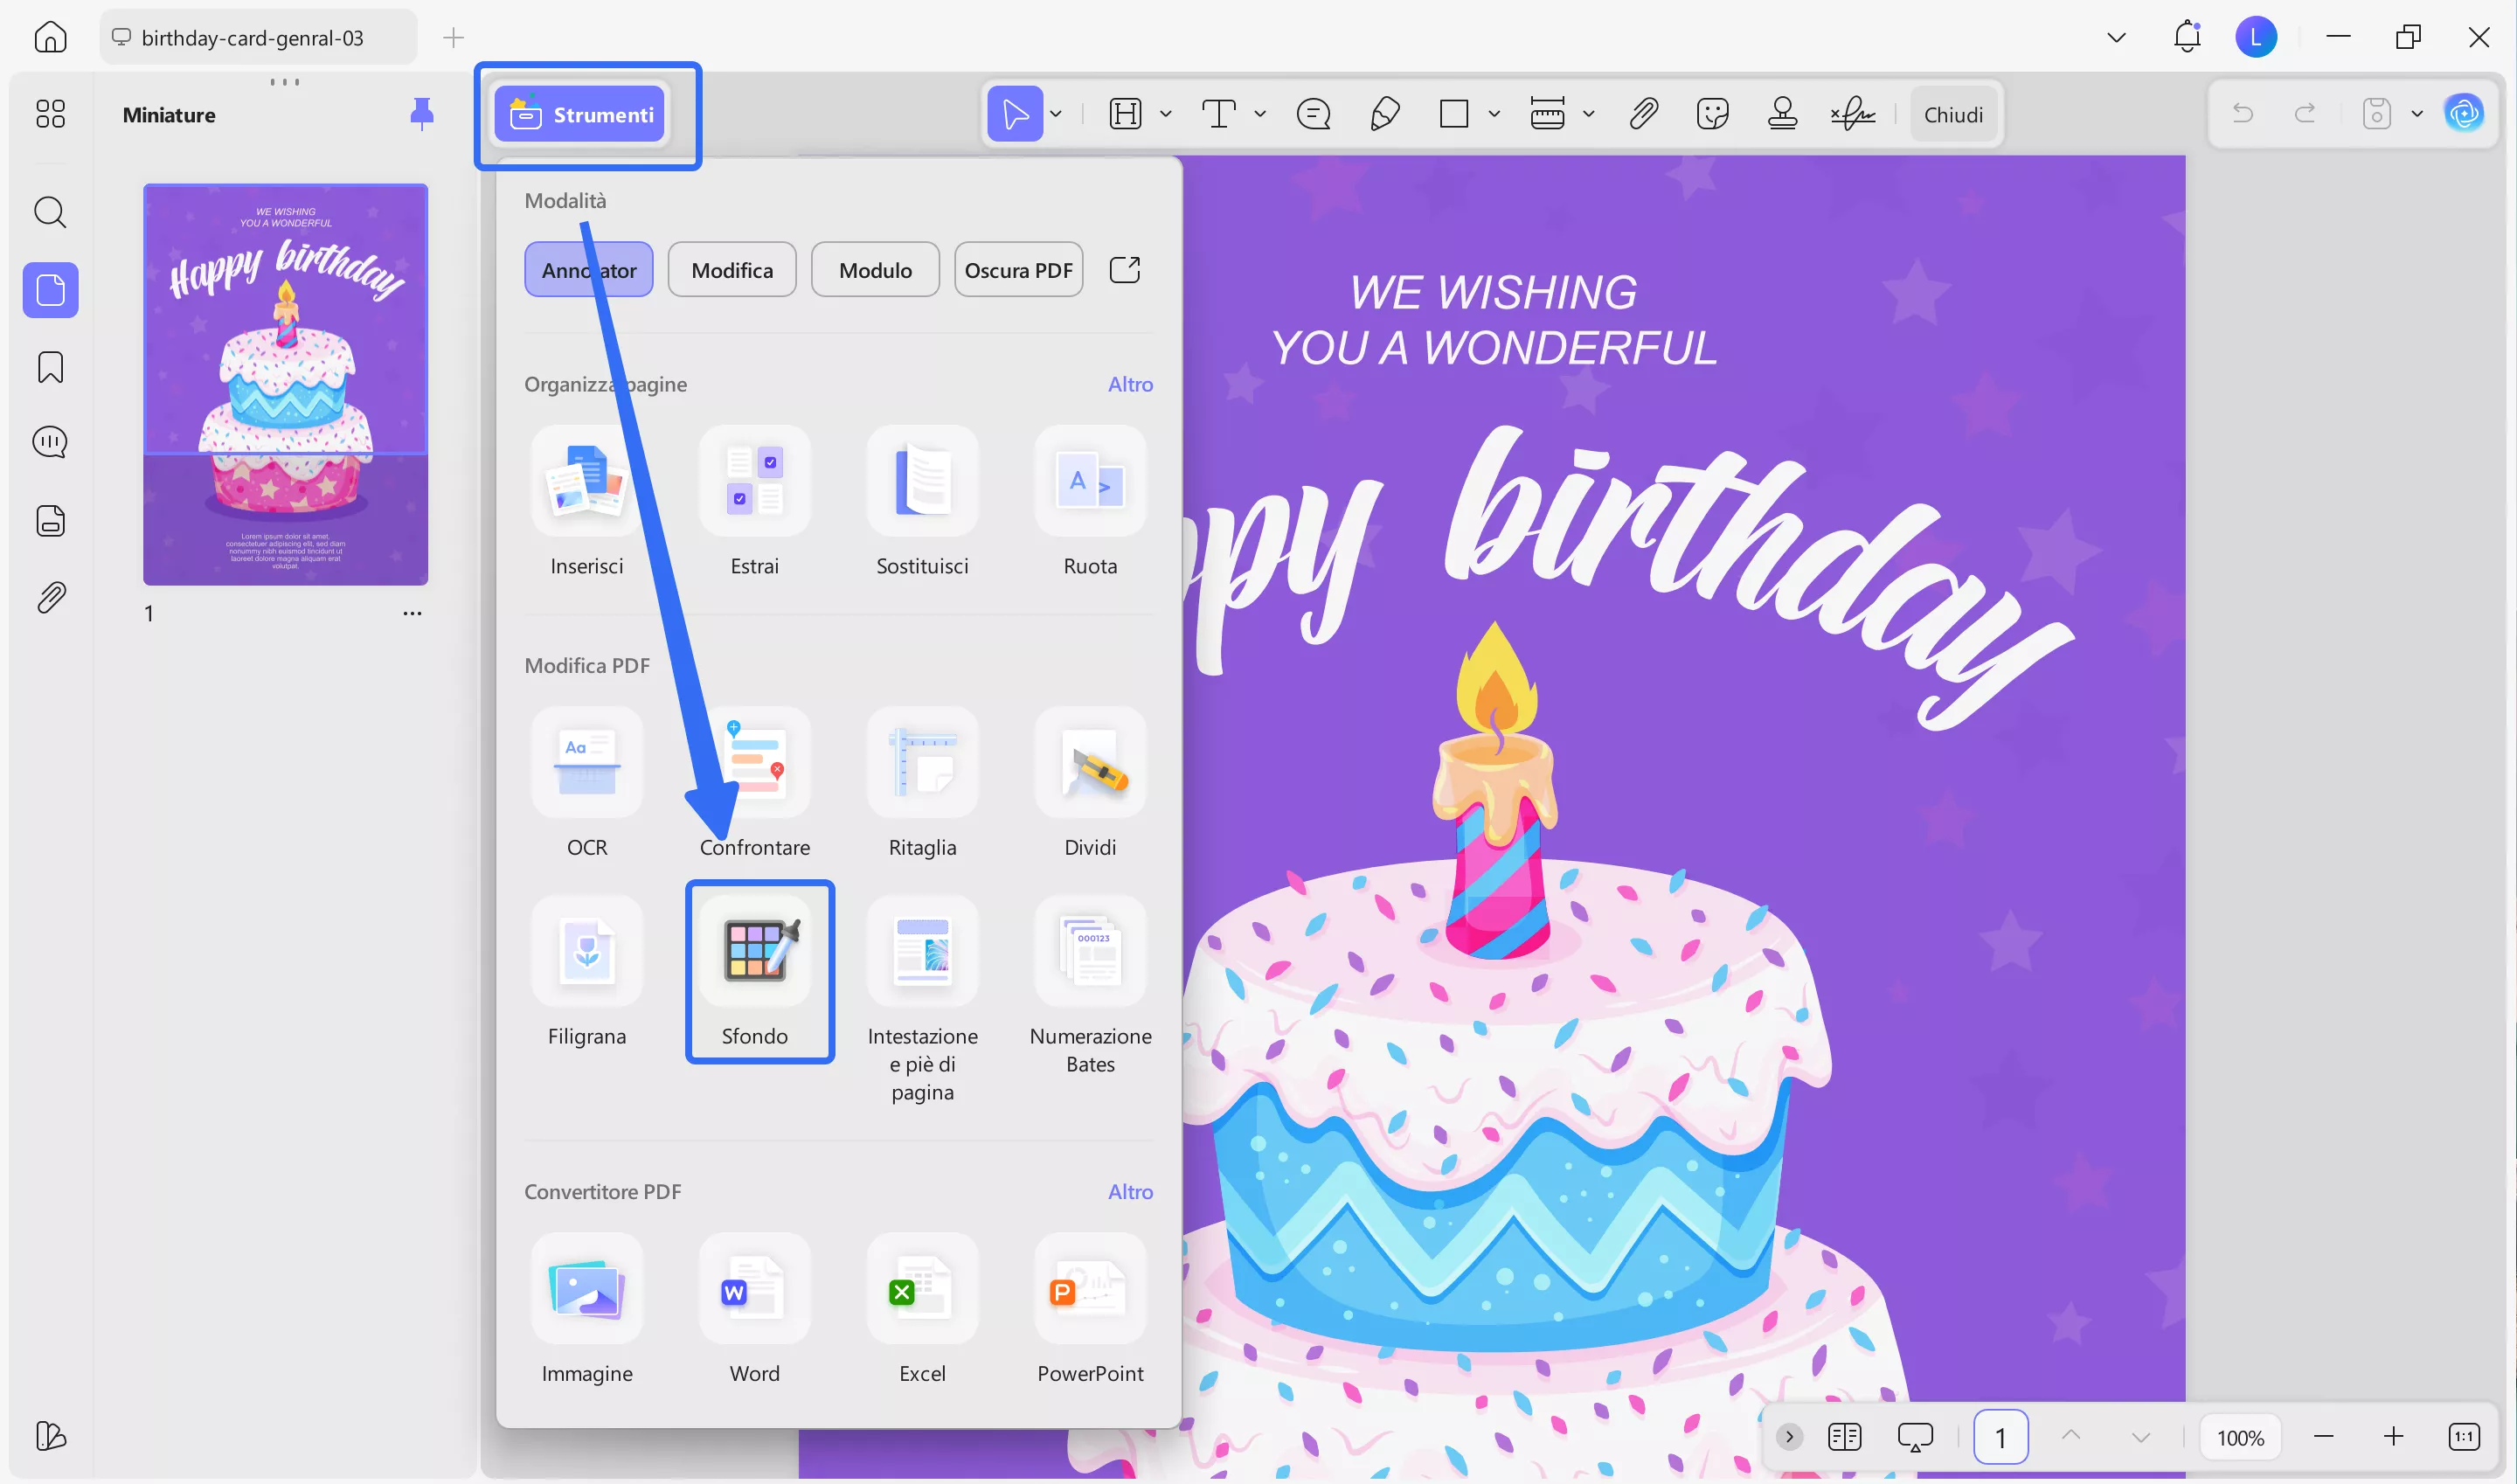Open the tab list dropdown near notifications

(x=2115, y=37)
